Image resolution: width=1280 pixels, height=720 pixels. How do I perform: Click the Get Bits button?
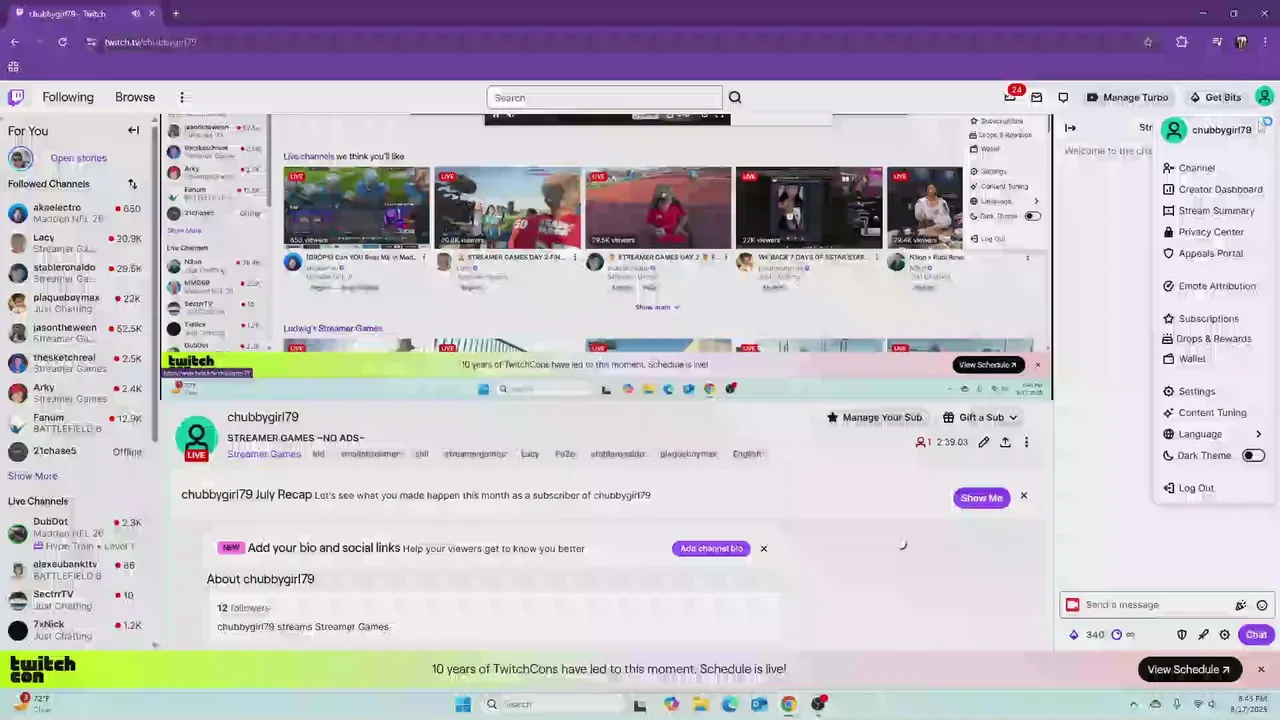tap(1215, 97)
